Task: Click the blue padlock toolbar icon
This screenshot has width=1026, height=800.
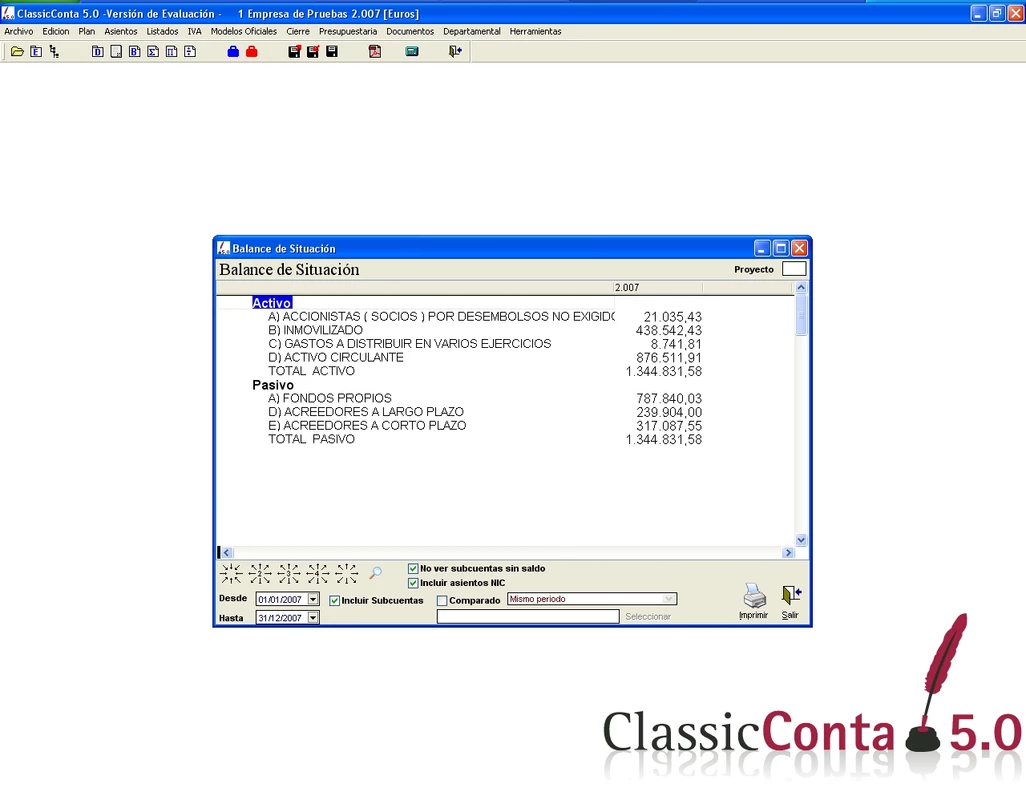Action: pyautogui.click(x=233, y=52)
